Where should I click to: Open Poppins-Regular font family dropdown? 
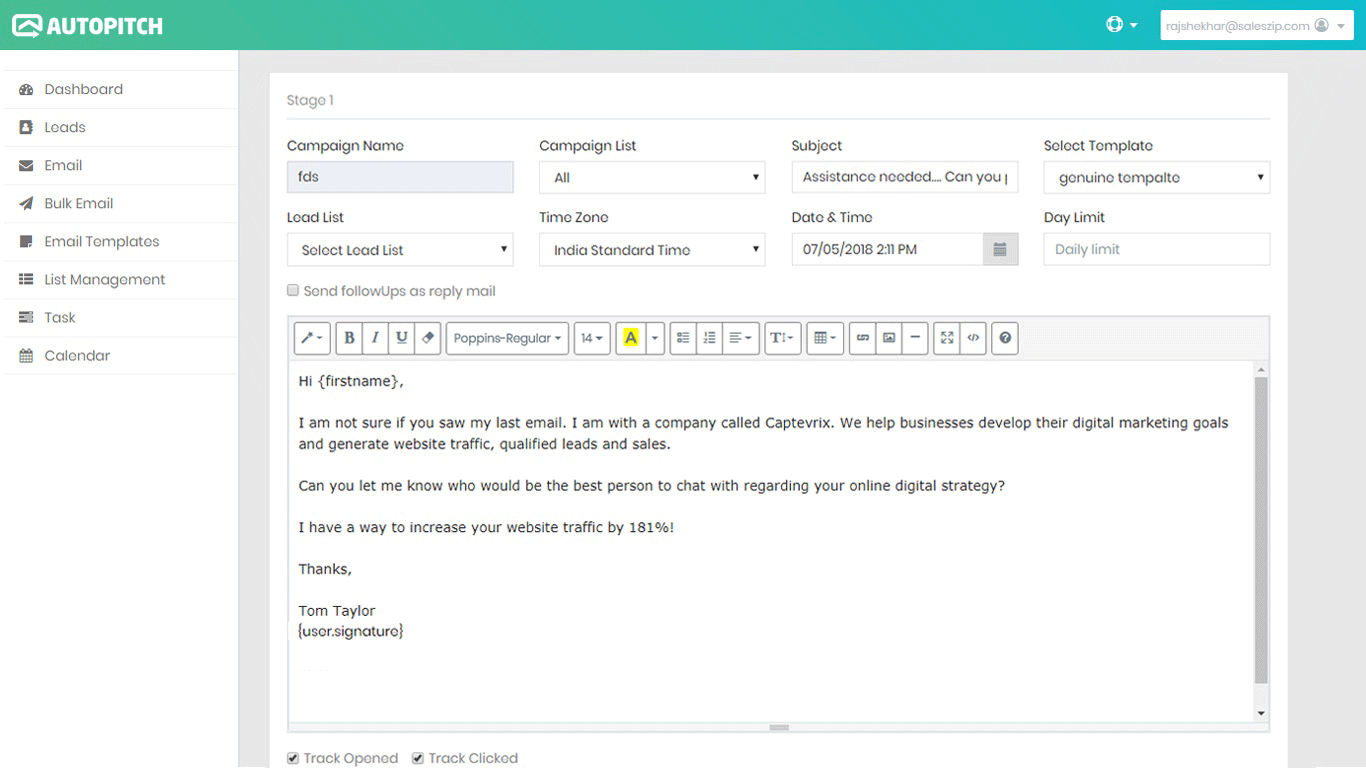[x=508, y=338]
